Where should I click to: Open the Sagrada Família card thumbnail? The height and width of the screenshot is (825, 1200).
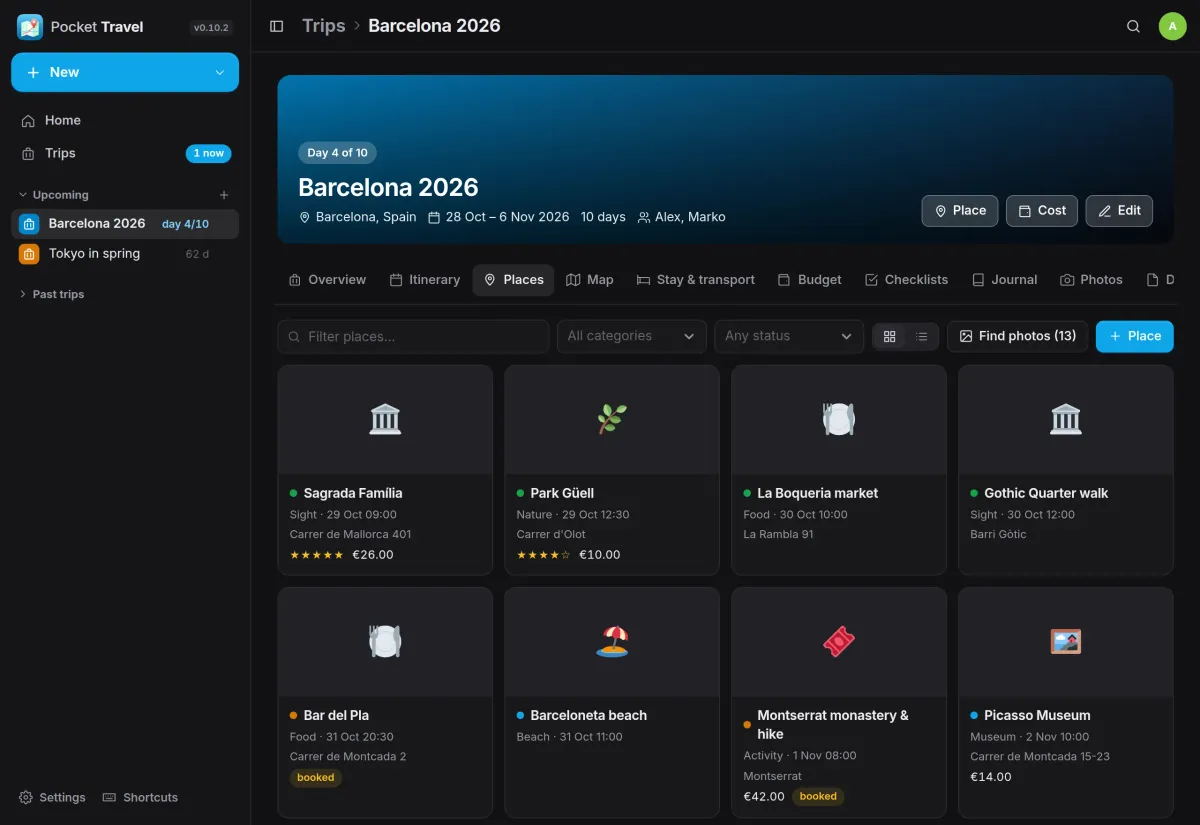(x=385, y=420)
